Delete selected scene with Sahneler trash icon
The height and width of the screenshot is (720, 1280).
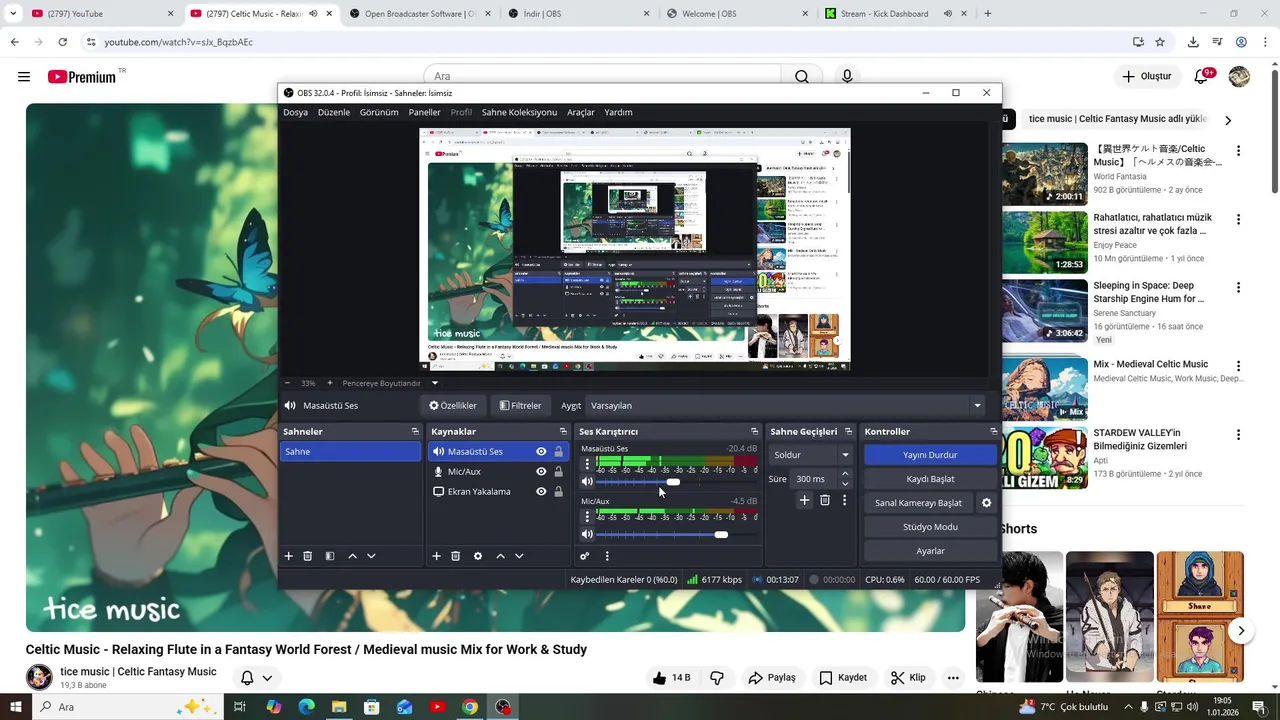coord(308,556)
